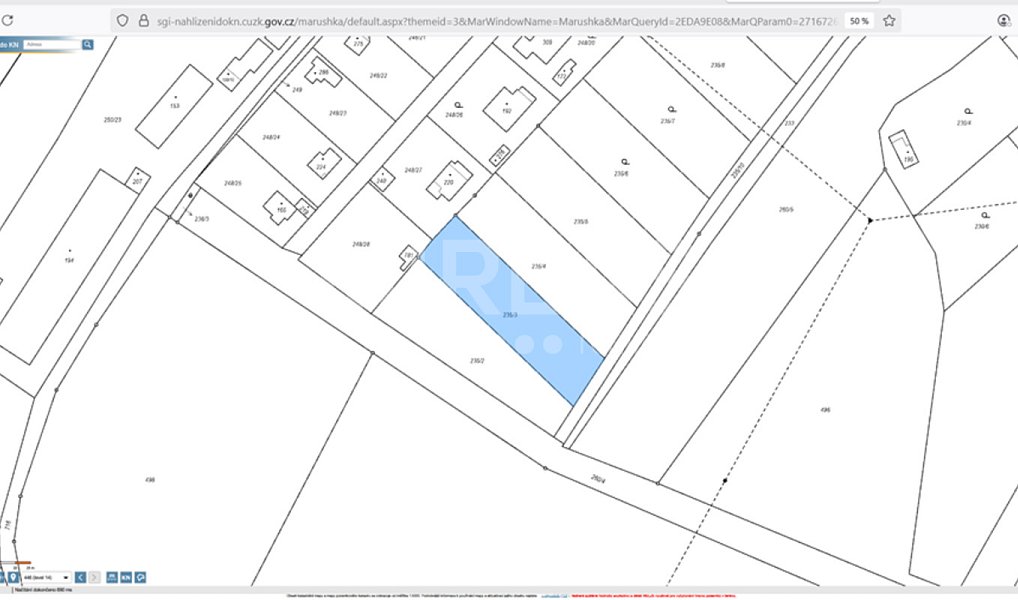
Task: Click parcel label 496 on the map
Action: pyautogui.click(x=825, y=410)
